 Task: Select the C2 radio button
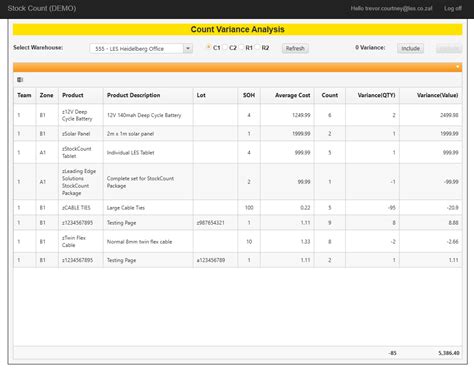225,47
